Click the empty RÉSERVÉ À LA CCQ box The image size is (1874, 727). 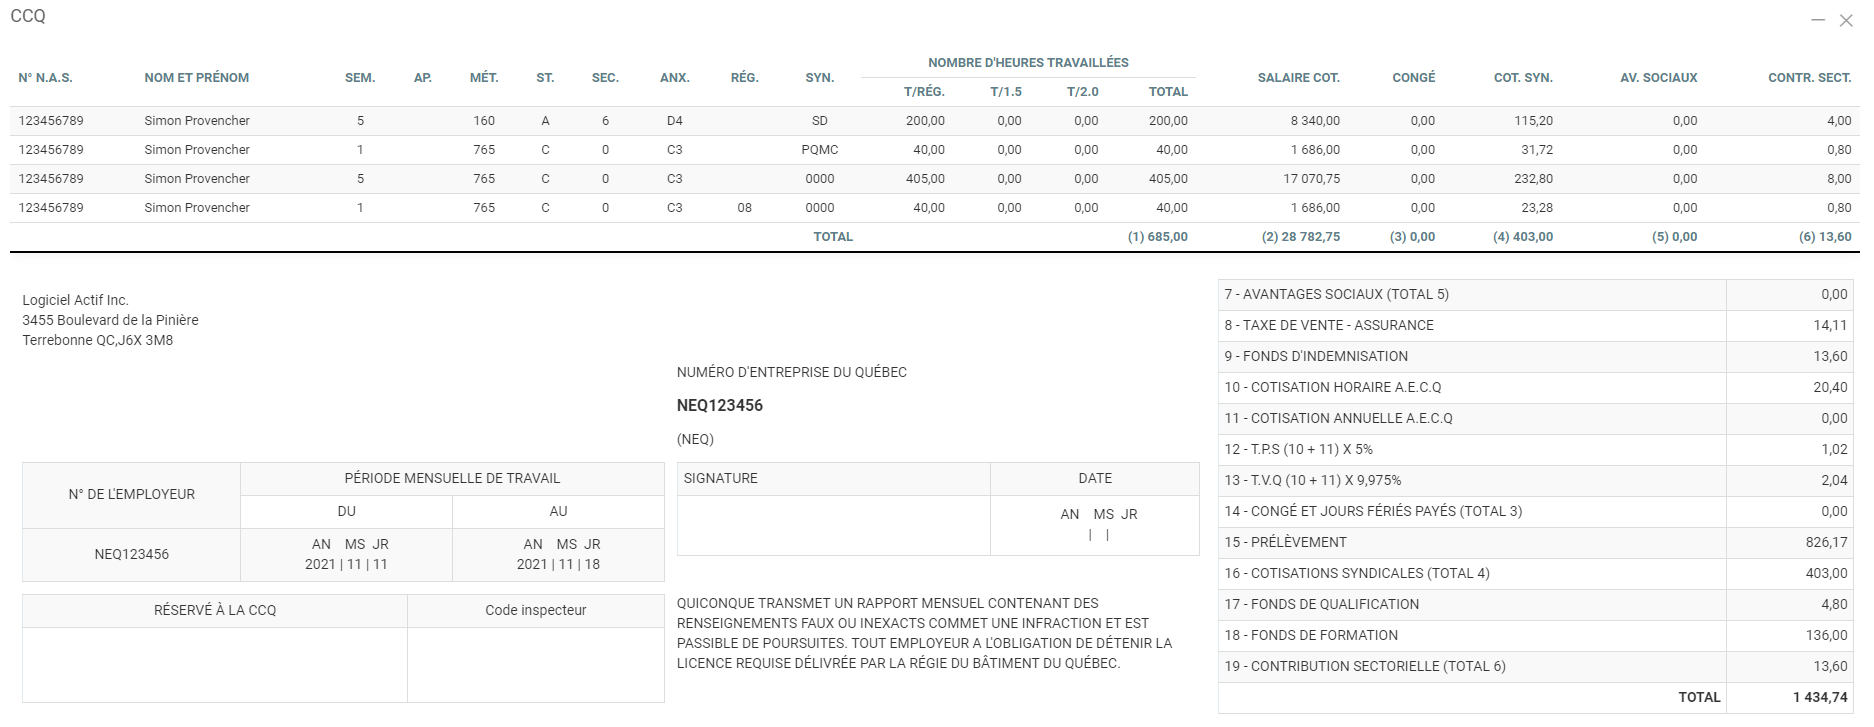click(x=214, y=664)
